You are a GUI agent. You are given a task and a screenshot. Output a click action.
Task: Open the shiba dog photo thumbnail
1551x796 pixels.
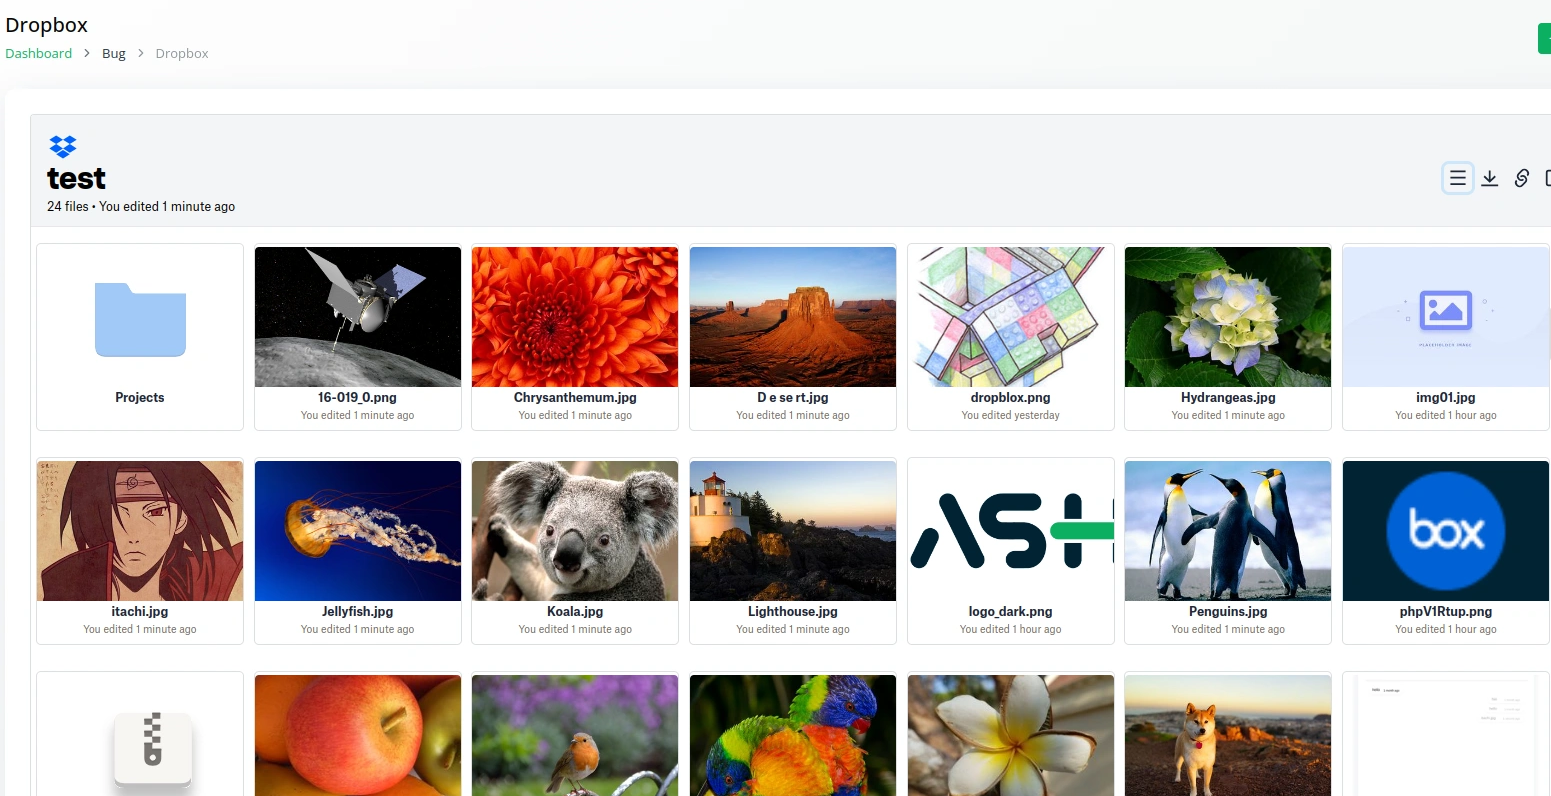[x=1228, y=735]
